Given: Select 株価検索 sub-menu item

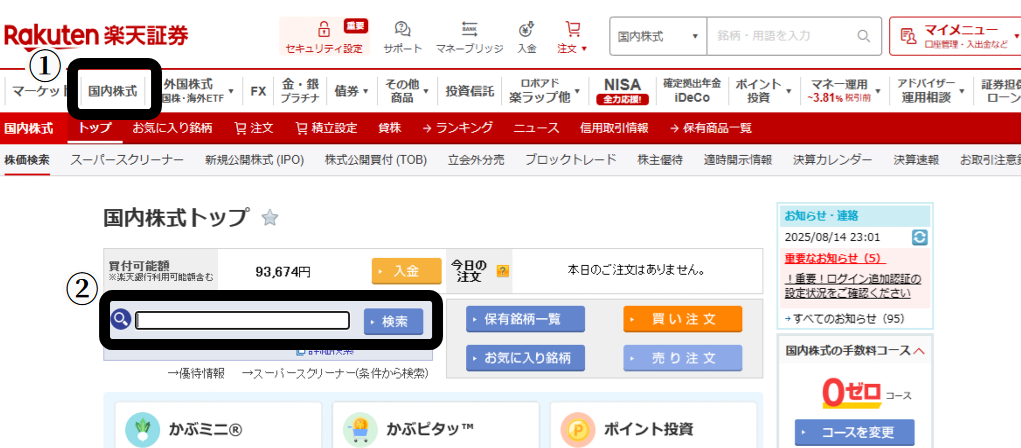Looking at the screenshot, I should pyautogui.click(x=27, y=160).
